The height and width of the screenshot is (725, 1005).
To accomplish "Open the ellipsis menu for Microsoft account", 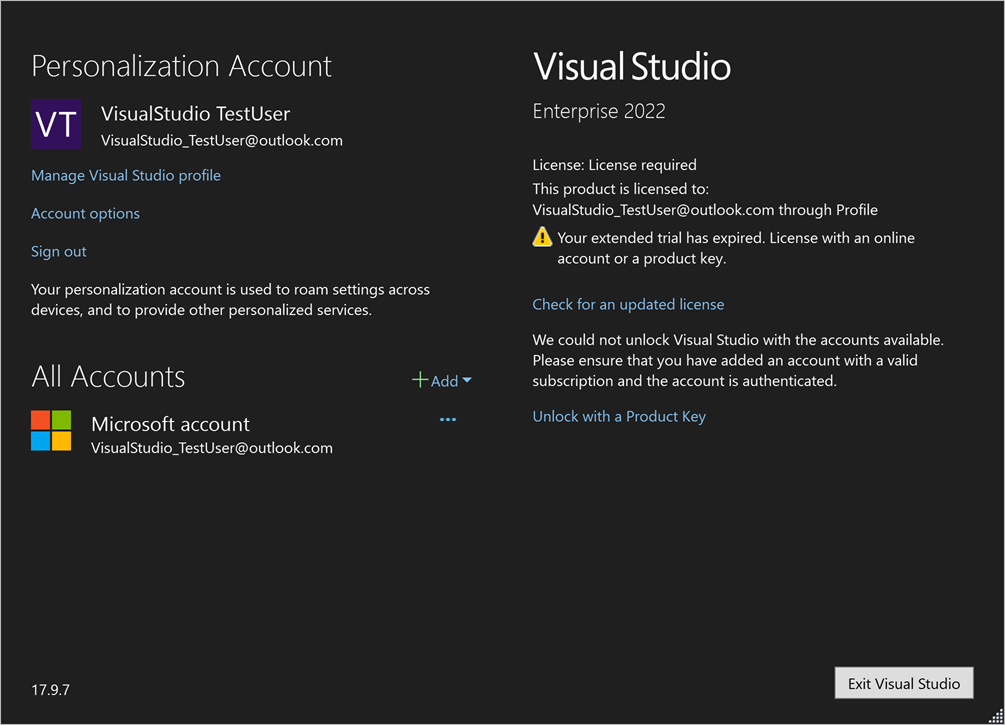I will click(x=447, y=419).
